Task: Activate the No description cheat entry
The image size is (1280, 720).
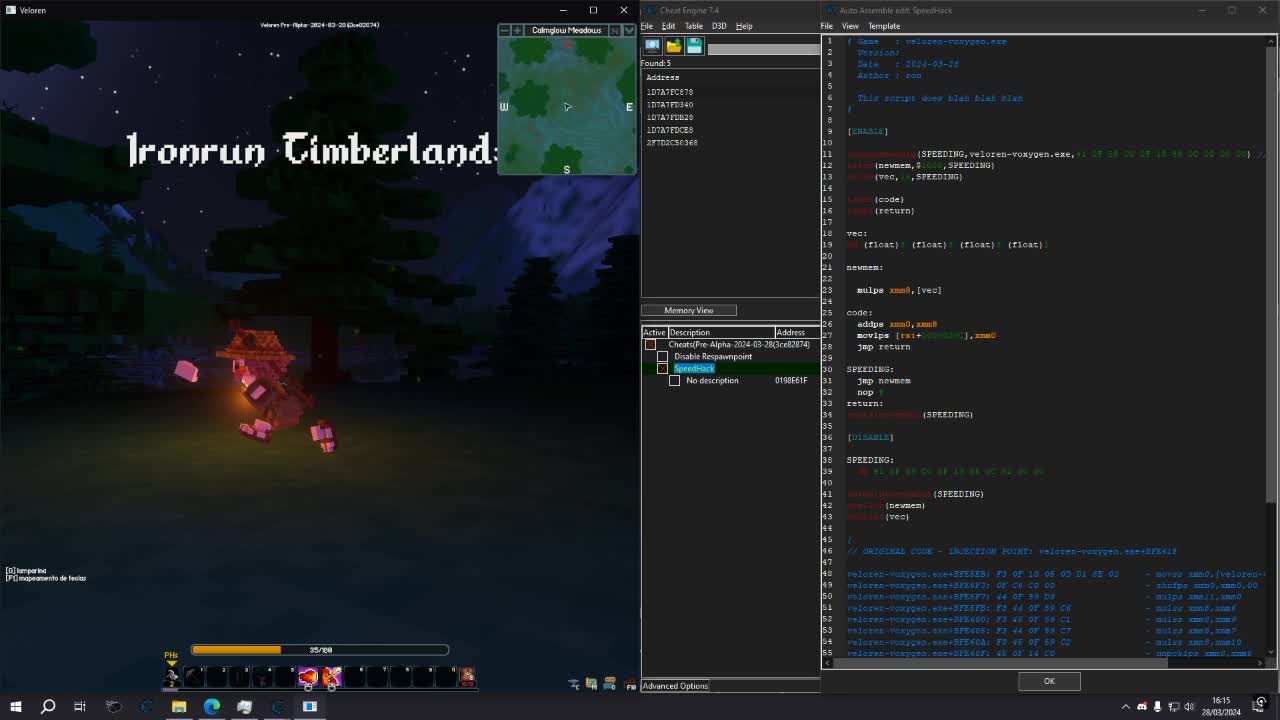Action: (x=675, y=380)
